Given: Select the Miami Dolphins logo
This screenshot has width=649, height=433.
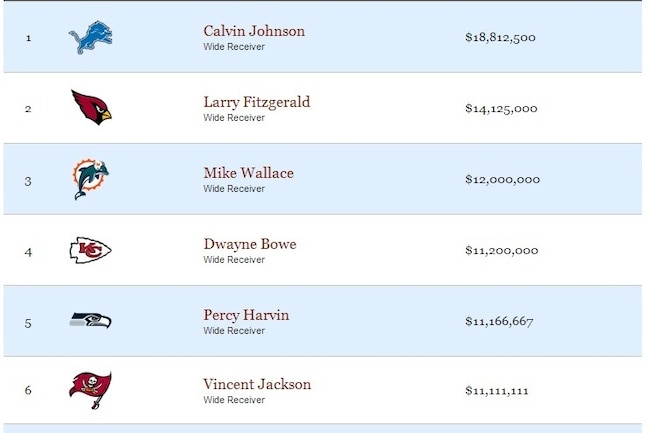Looking at the screenshot, I should 91,179.
